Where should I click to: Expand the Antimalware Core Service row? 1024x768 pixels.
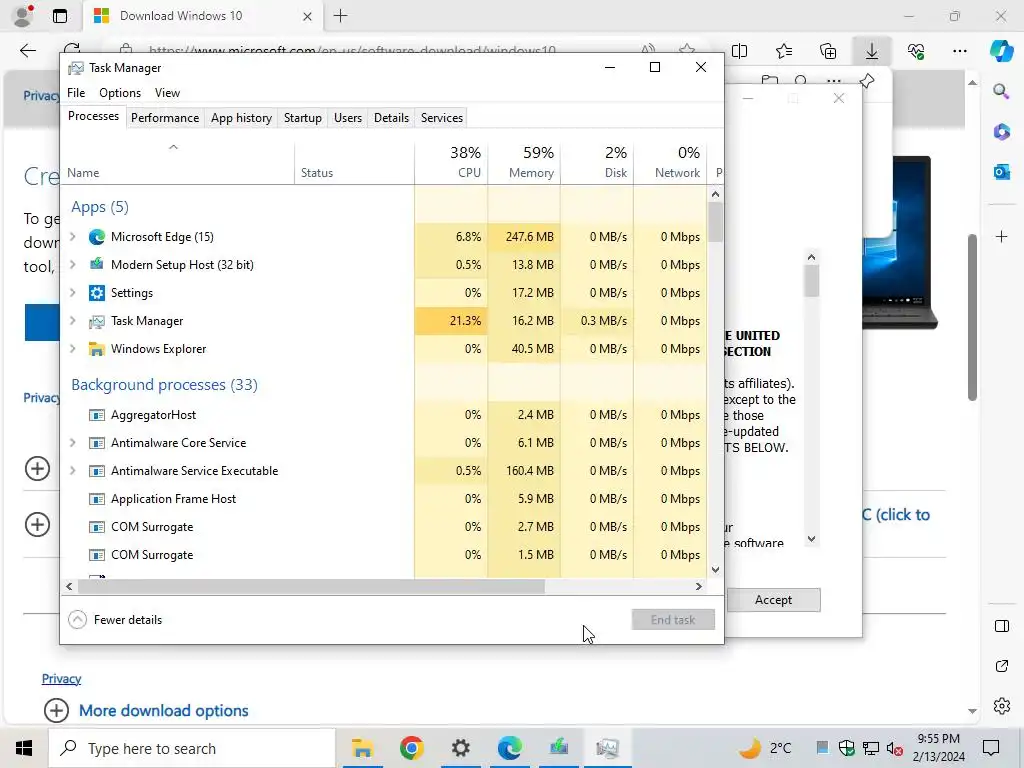(x=72, y=443)
